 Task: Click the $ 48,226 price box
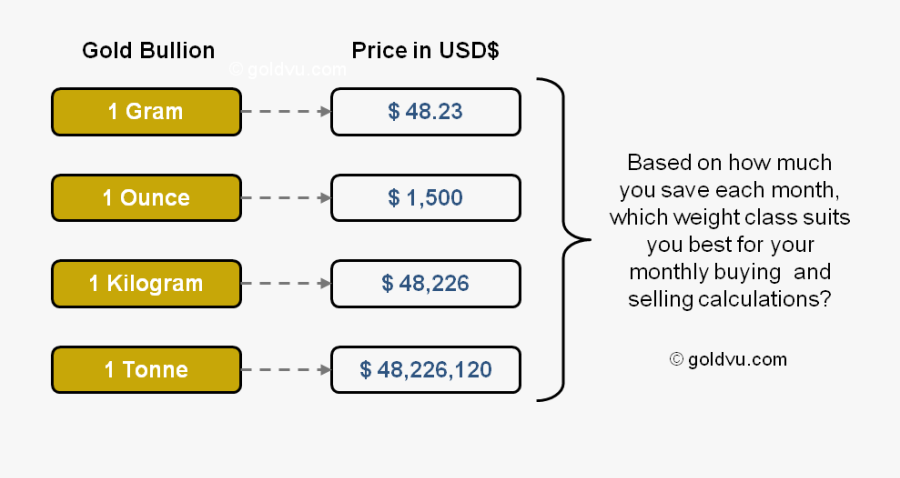pos(425,283)
